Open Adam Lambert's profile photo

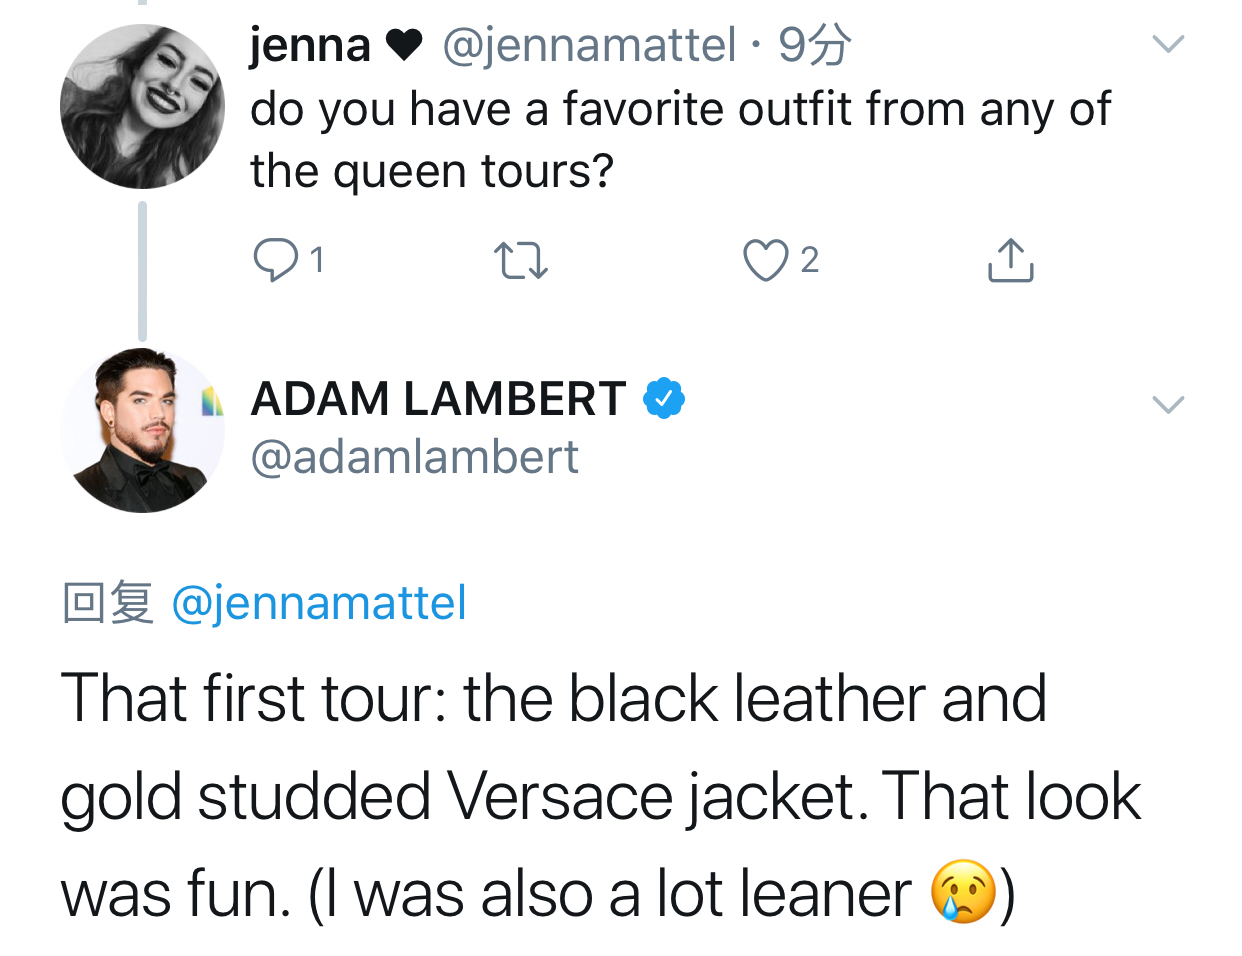coord(142,430)
